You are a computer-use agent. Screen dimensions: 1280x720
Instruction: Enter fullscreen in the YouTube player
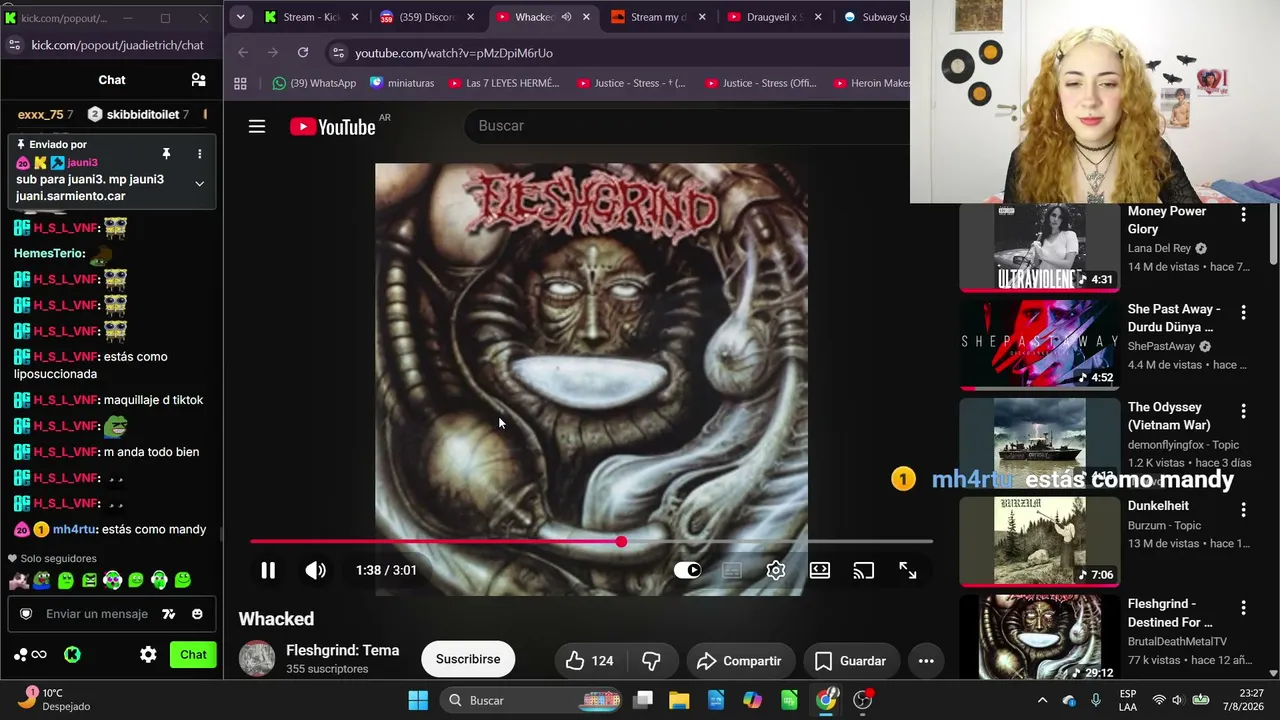coord(908,570)
